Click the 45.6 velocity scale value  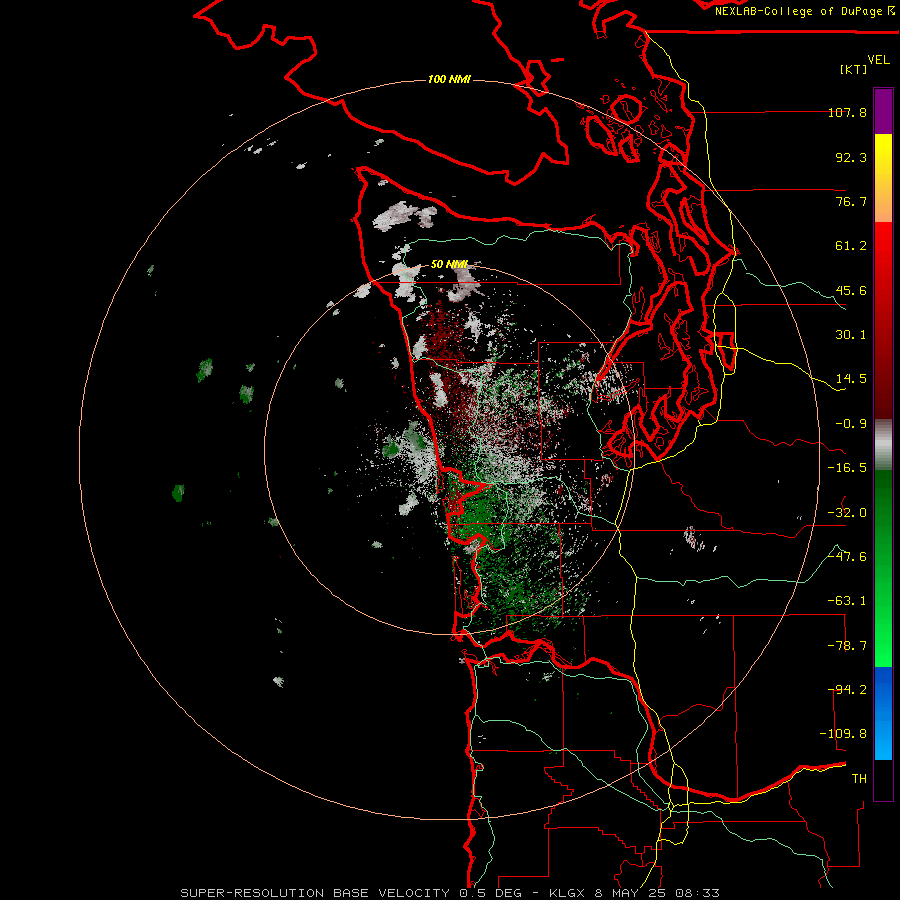(x=851, y=290)
